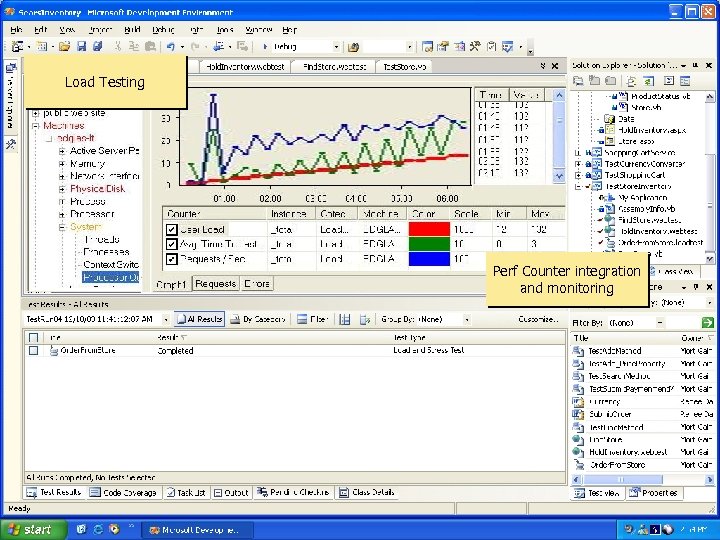Viewport: 720px width, 540px height.
Task: Click the red User Load color swatch
Action: 429,229
